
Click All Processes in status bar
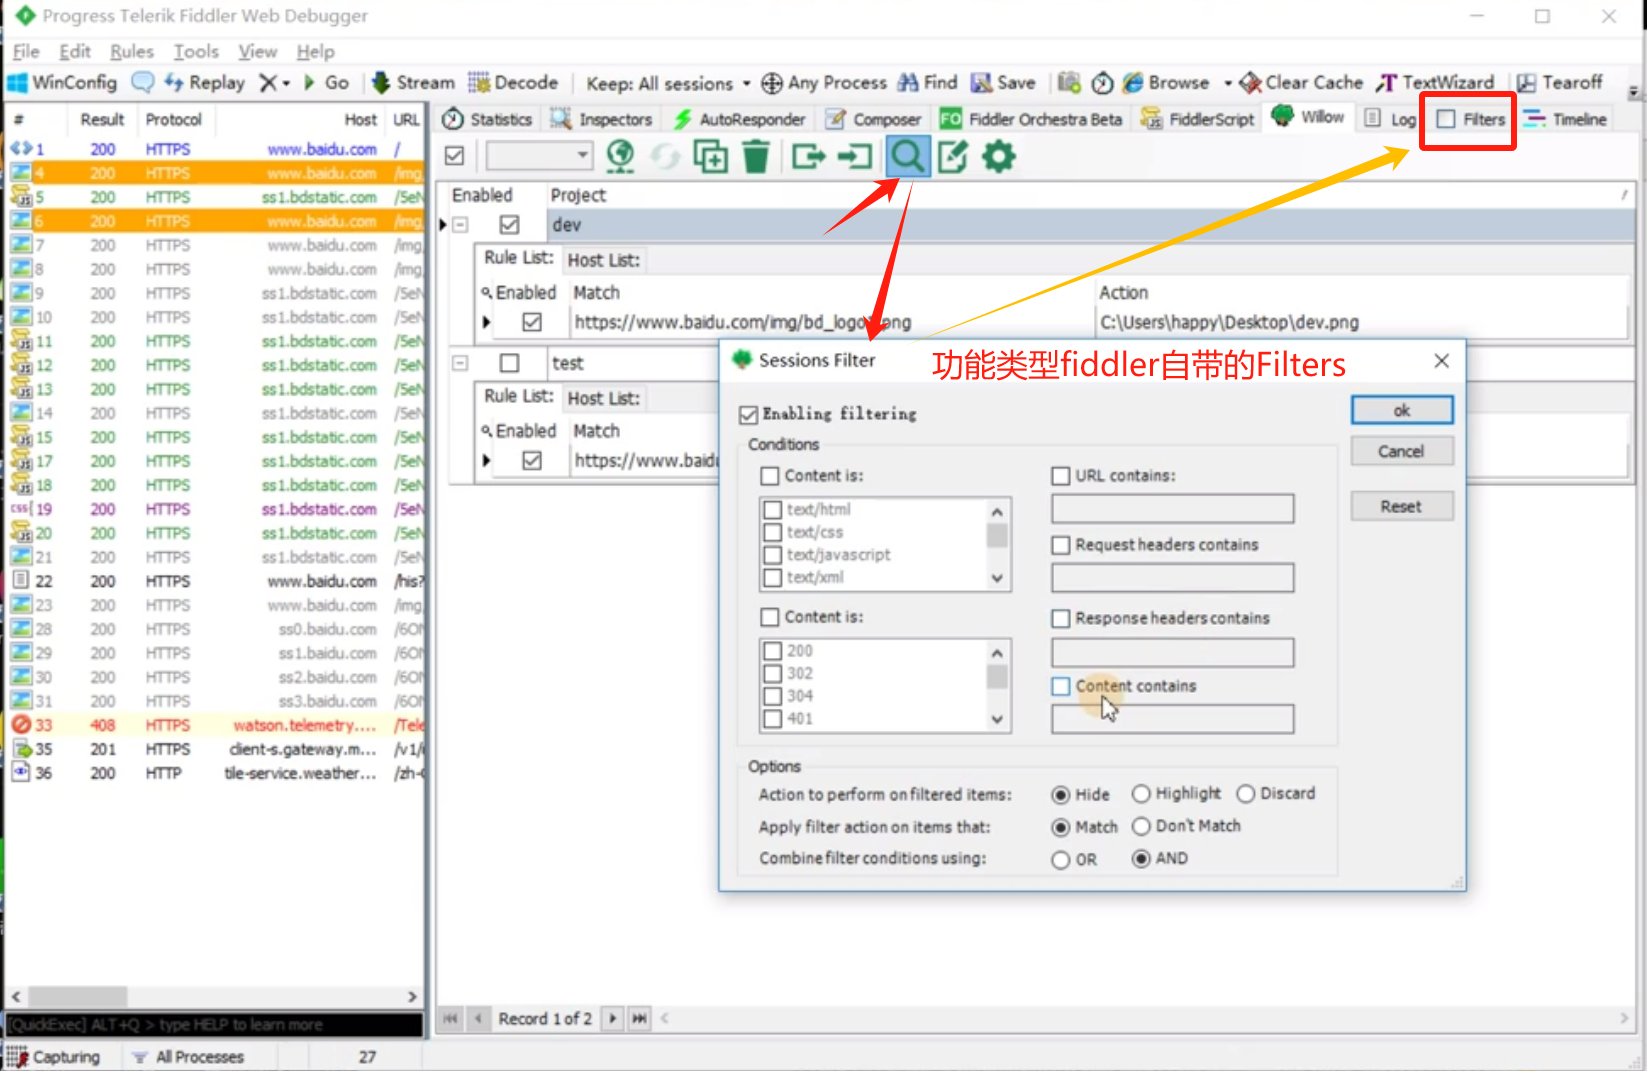point(190,1057)
